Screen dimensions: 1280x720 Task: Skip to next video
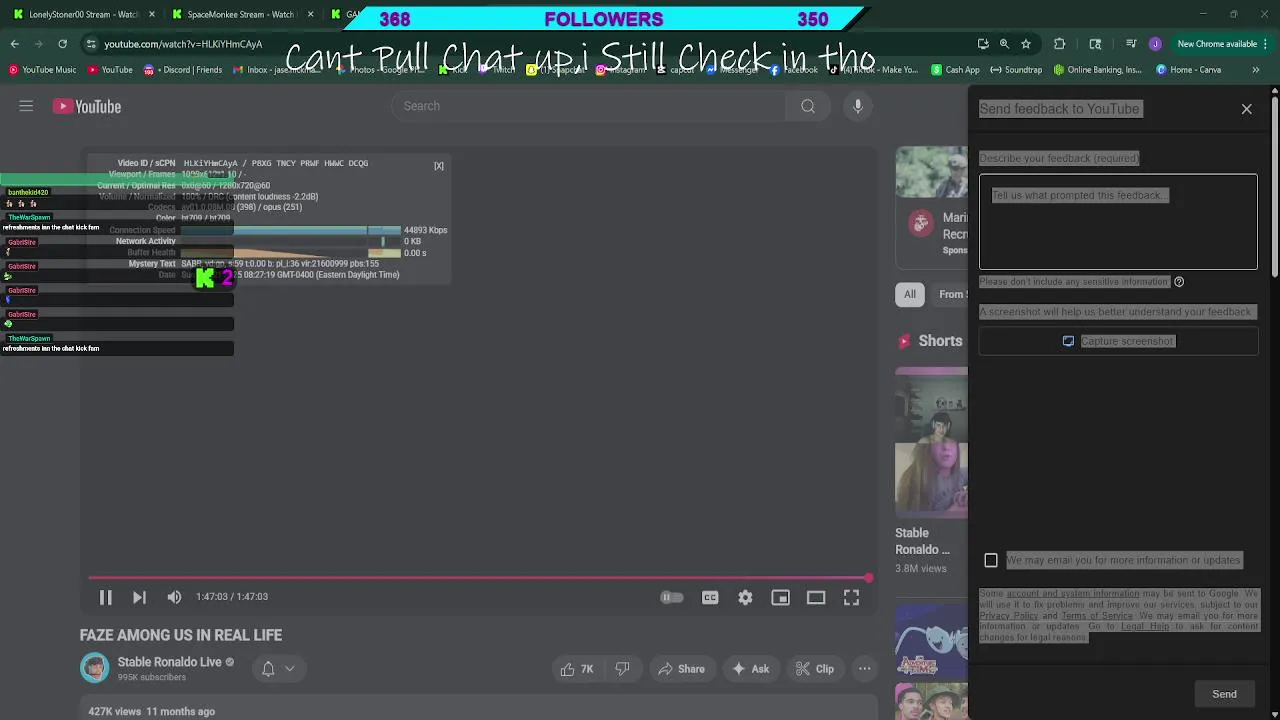pos(139,597)
